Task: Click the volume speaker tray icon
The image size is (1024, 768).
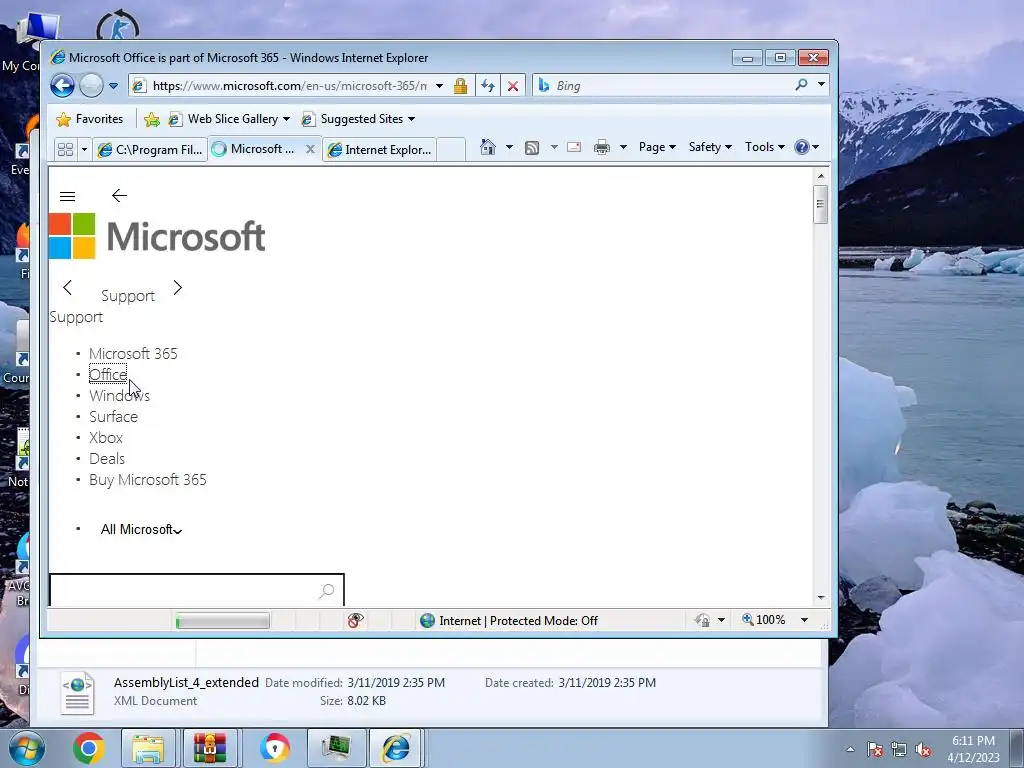Action: [923, 750]
